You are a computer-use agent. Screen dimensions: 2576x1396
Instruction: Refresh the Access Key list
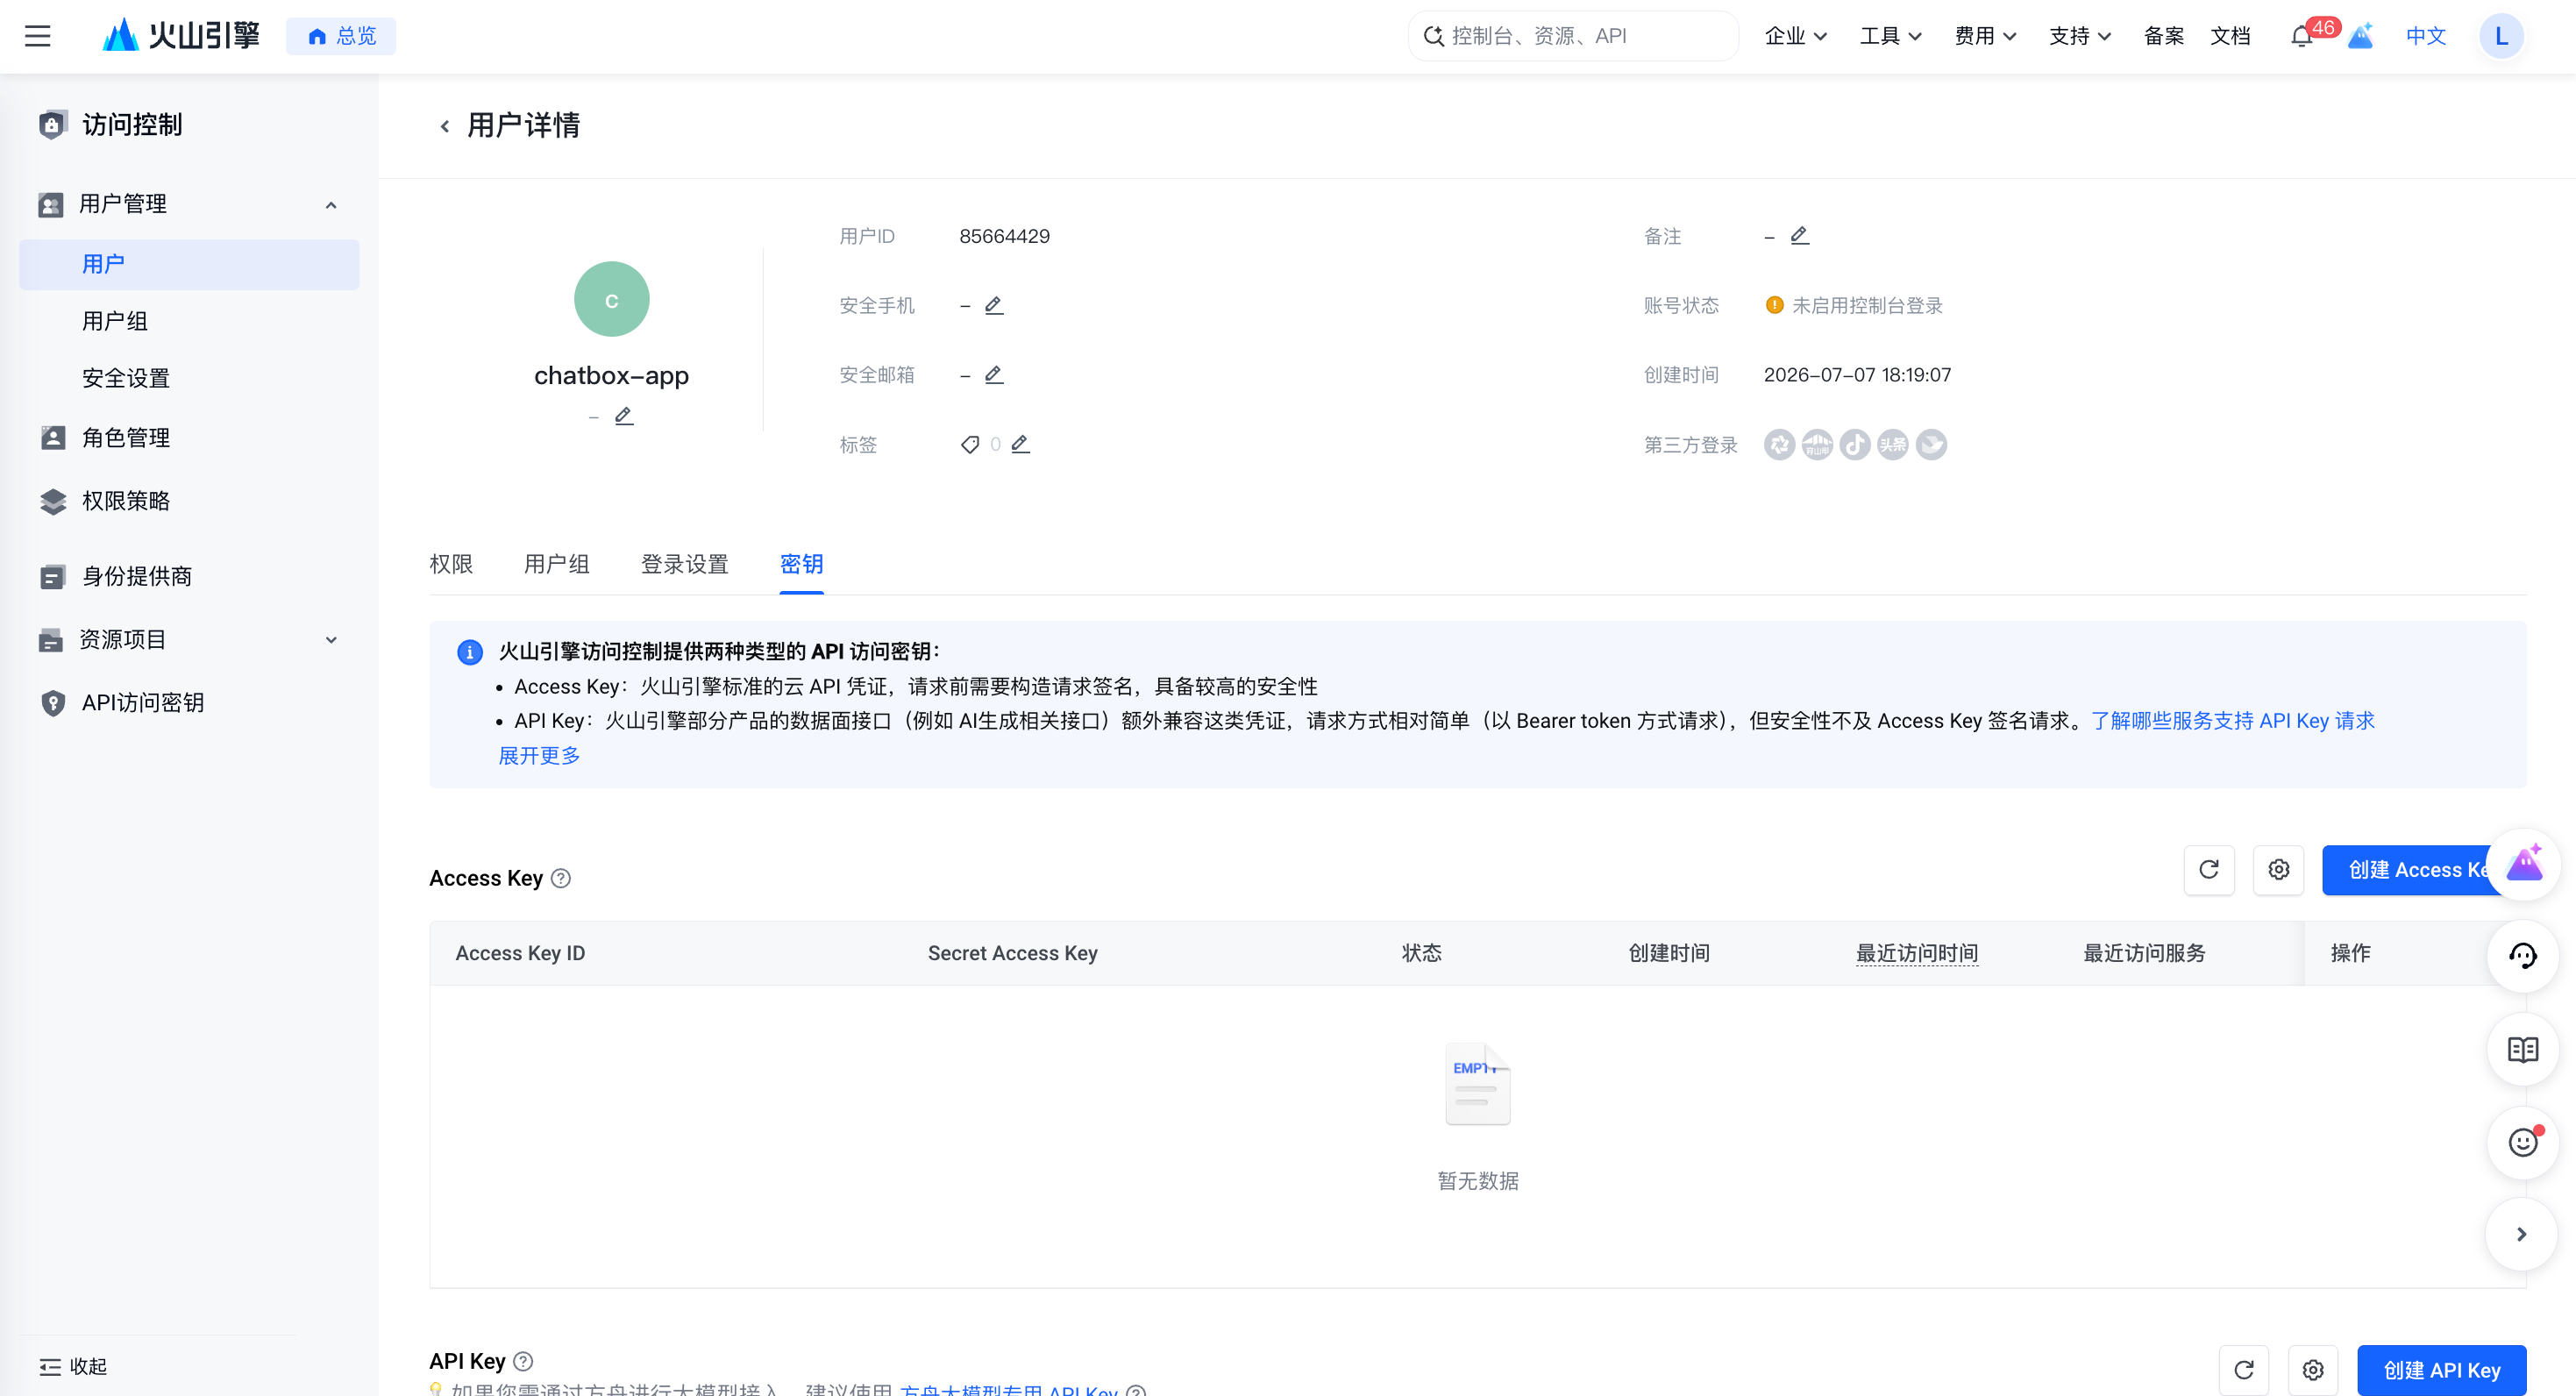[2209, 869]
